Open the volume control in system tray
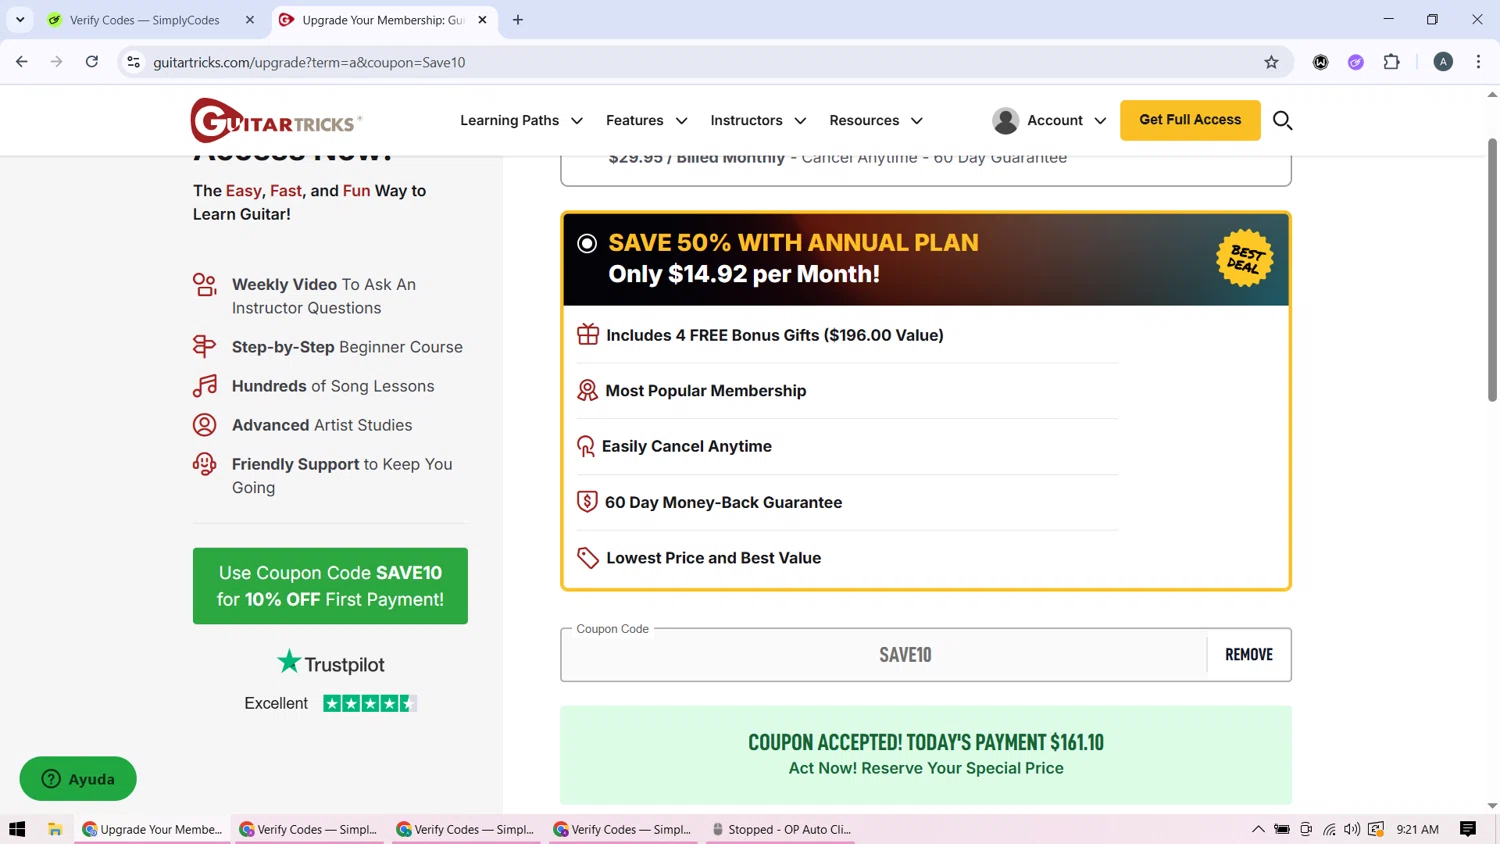This screenshot has width=1500, height=844. coord(1352,829)
